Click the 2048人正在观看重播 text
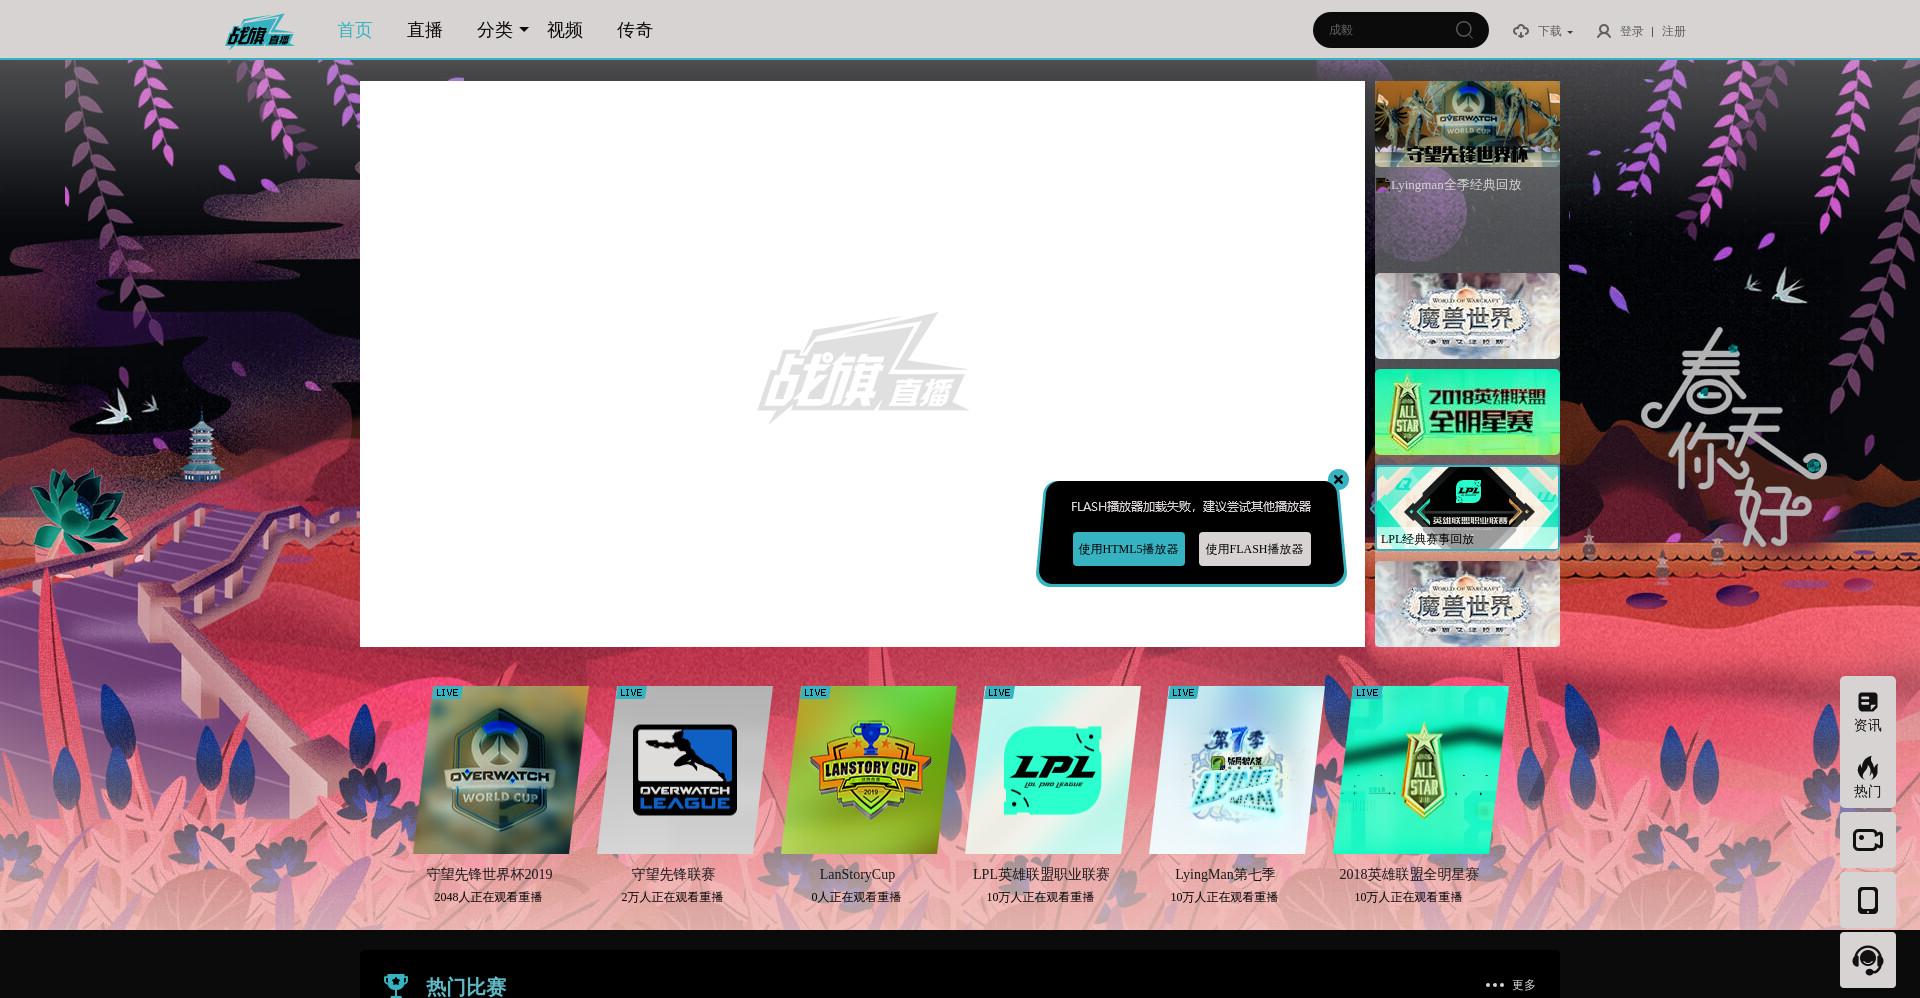Screen dimensions: 1920x998 [x=488, y=897]
